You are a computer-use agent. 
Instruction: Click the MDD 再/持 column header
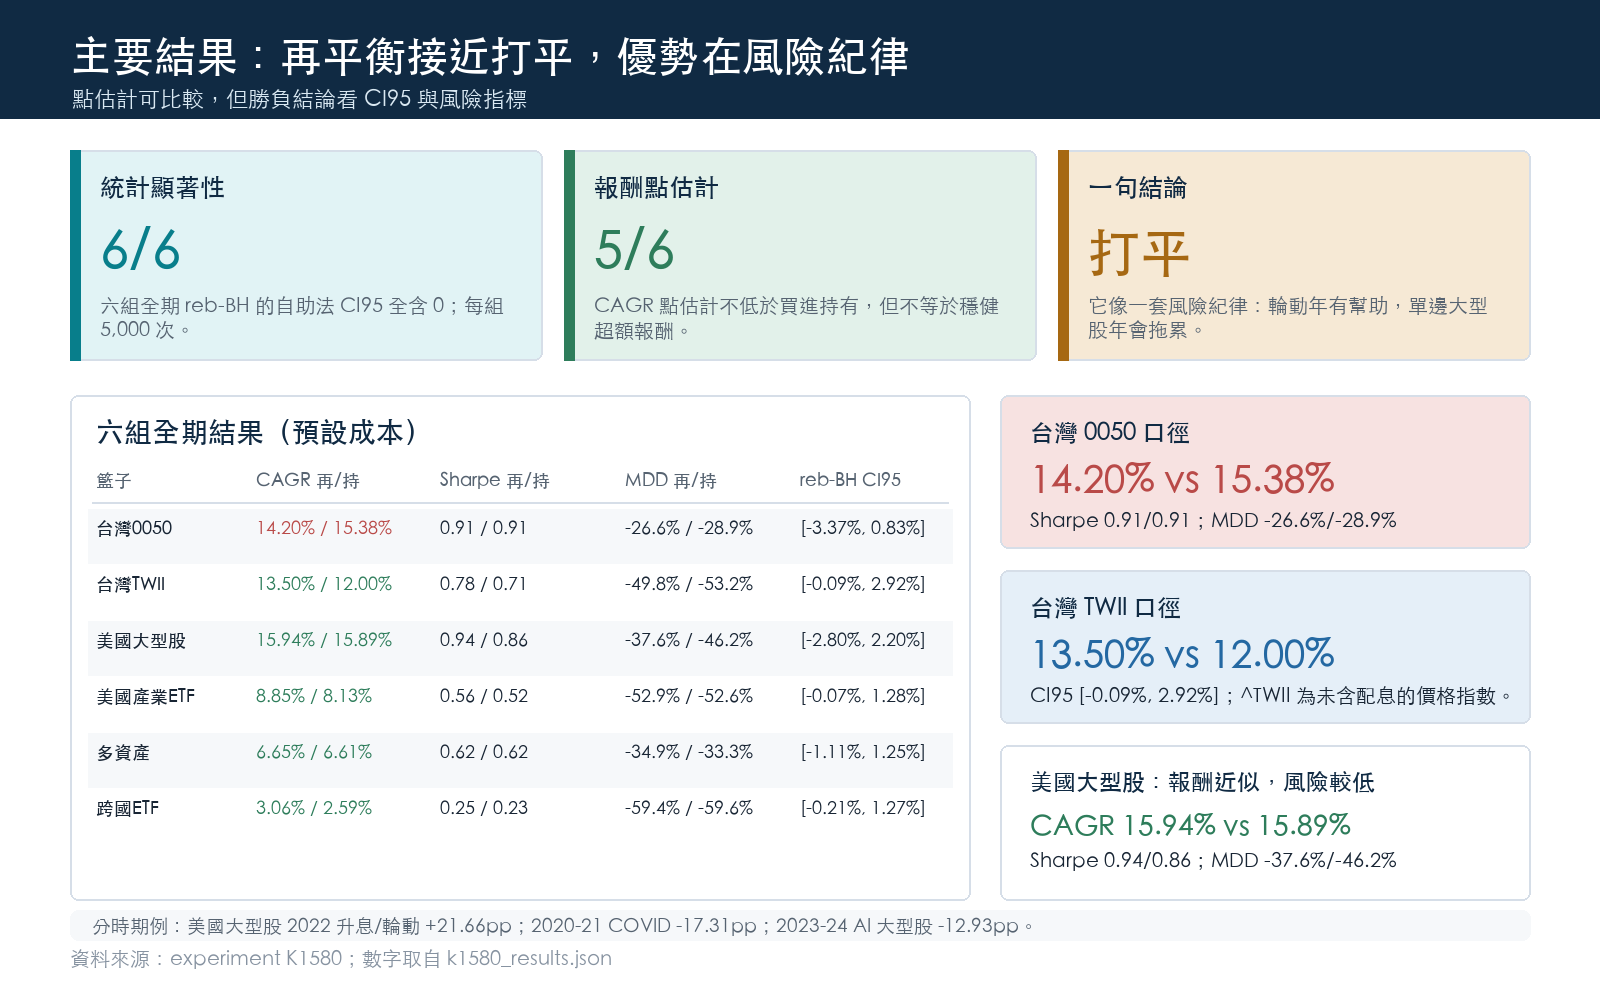pos(671,480)
